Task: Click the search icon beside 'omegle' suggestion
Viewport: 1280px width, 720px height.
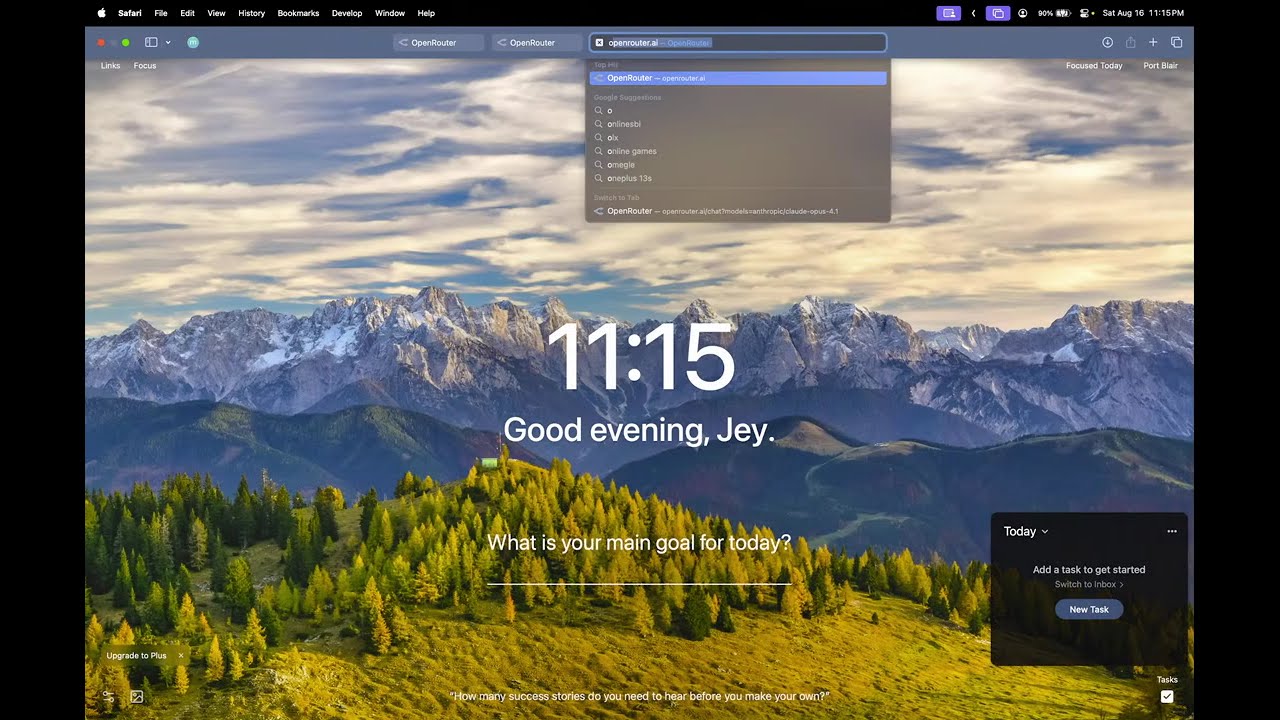Action: 599,165
